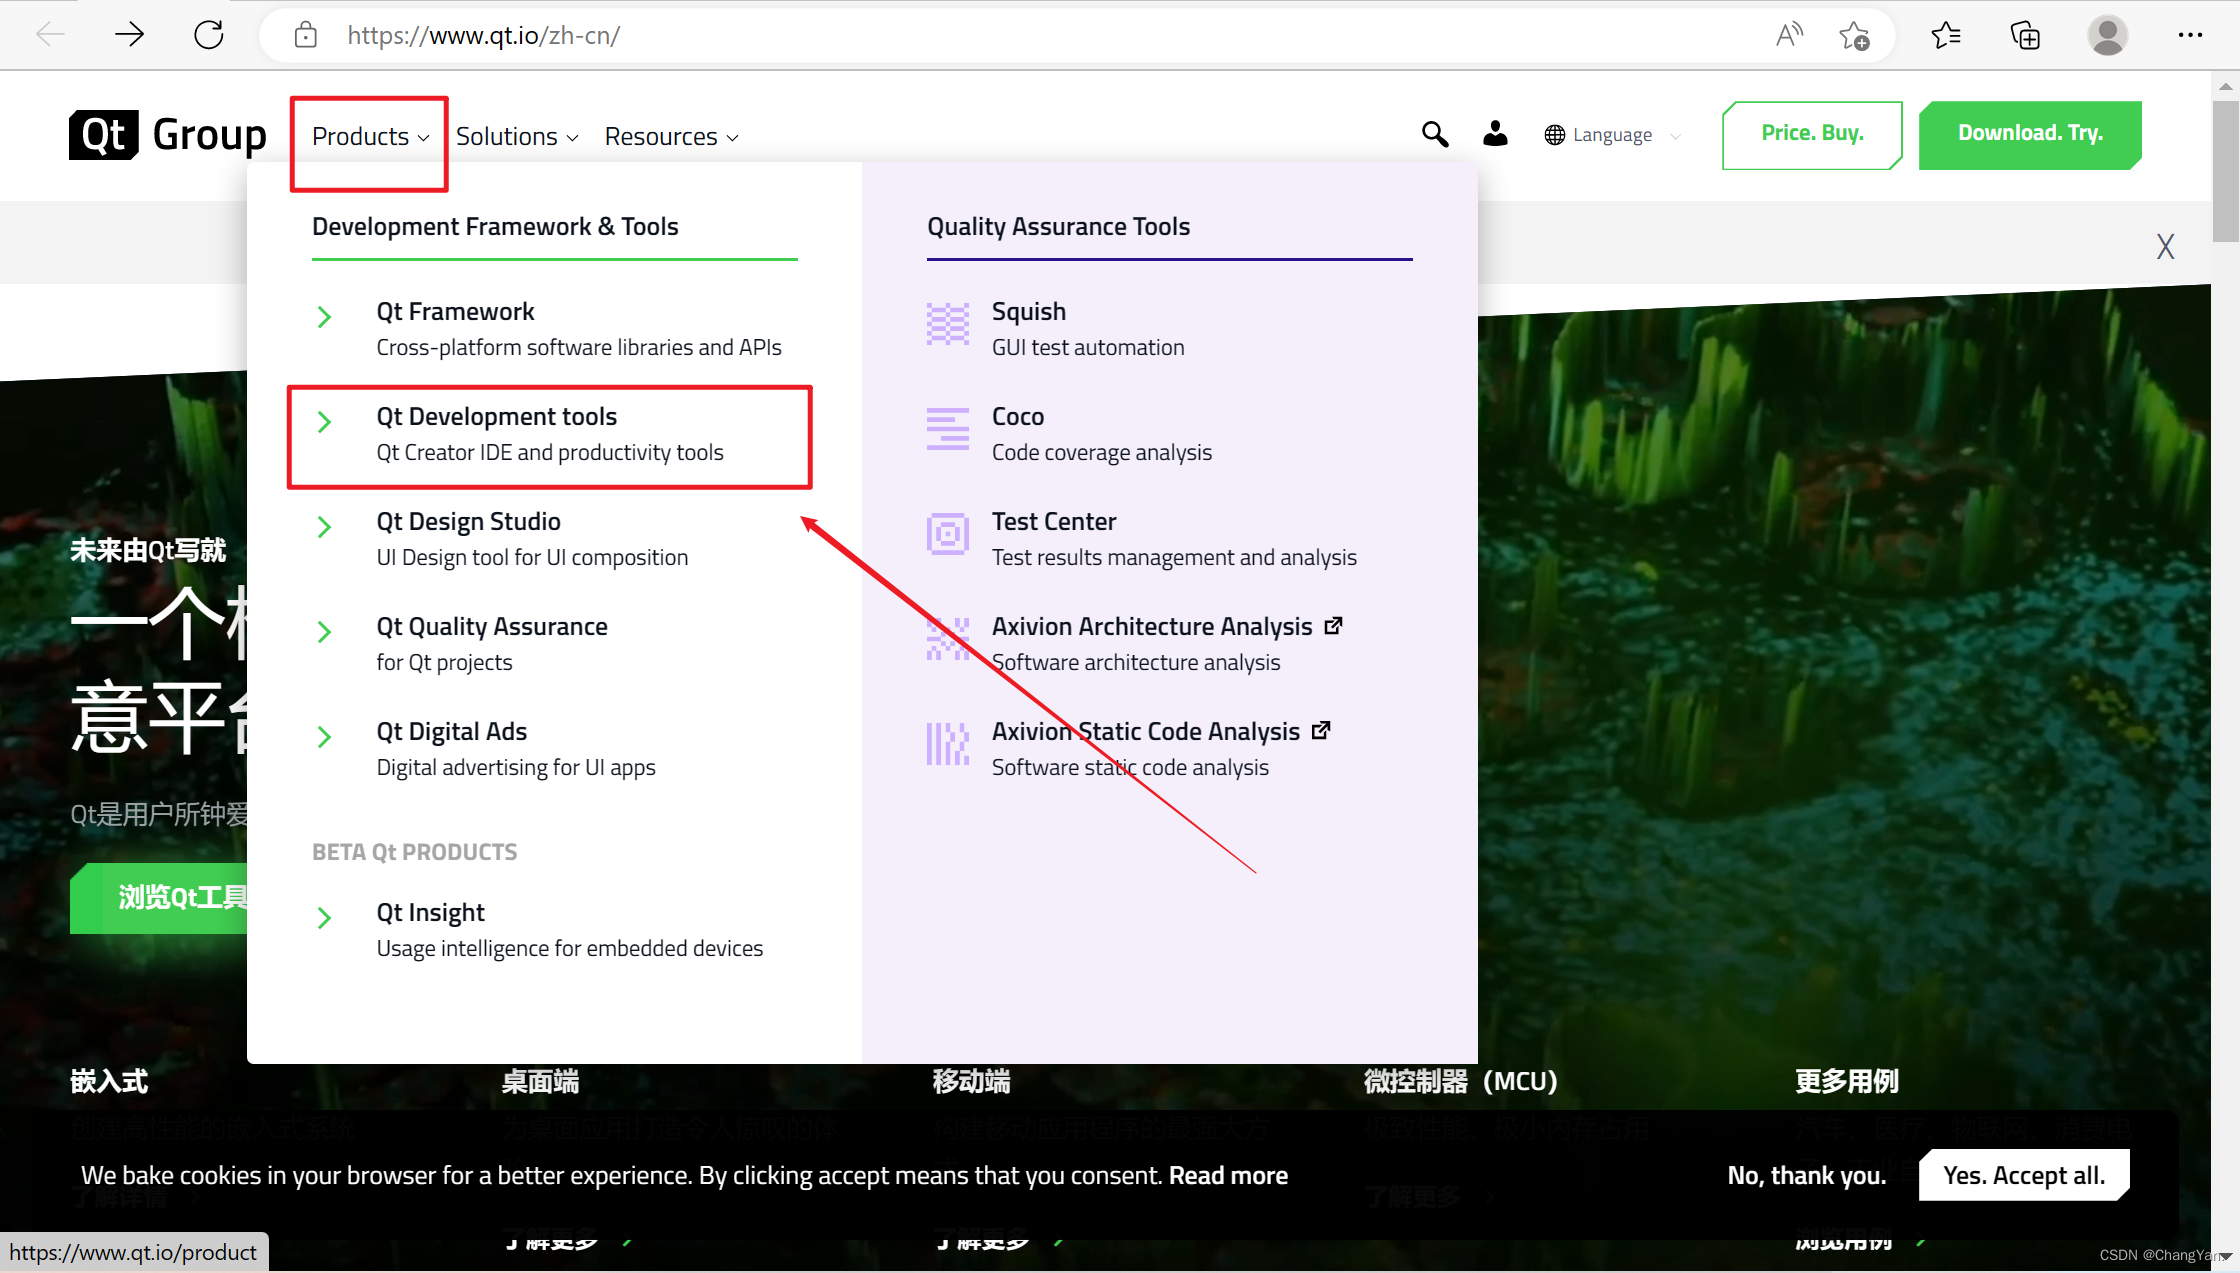
Task: Click chevron next to Qt Design Studio
Action: 324,527
